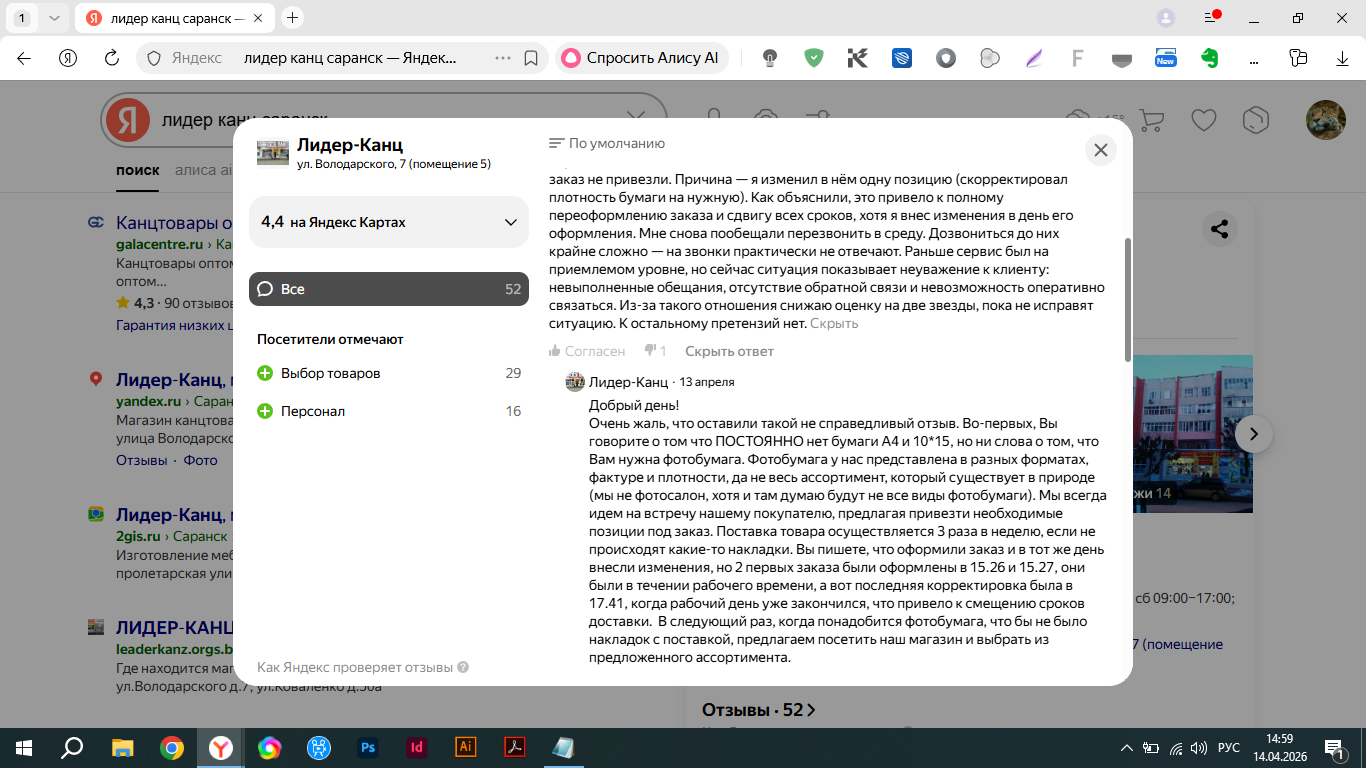This screenshot has width=1366, height=768.
Task: Click the thumbs-down dislike icon
Action: point(649,351)
